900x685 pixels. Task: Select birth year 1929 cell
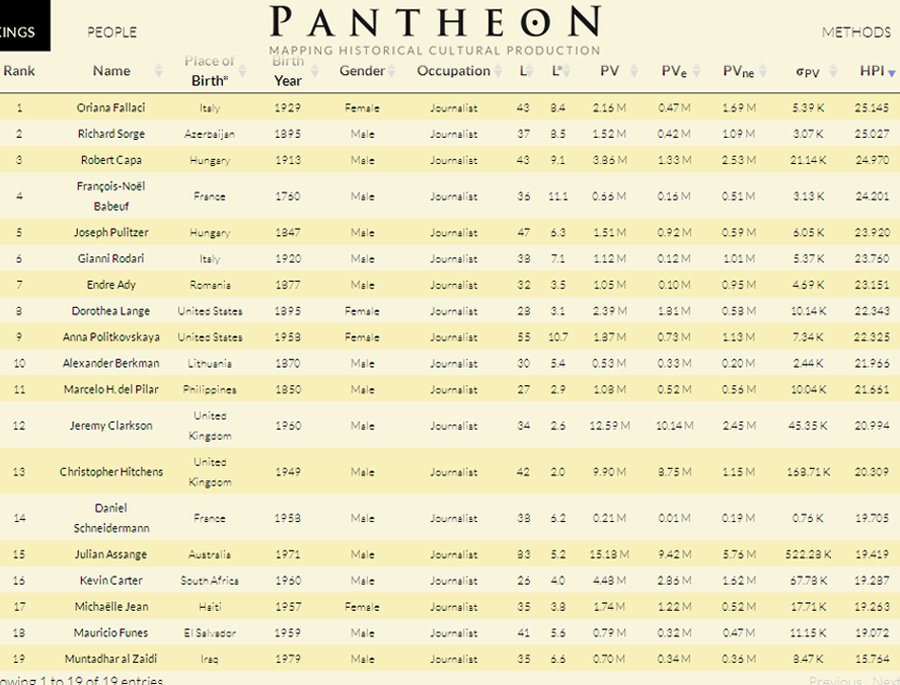click(x=288, y=107)
